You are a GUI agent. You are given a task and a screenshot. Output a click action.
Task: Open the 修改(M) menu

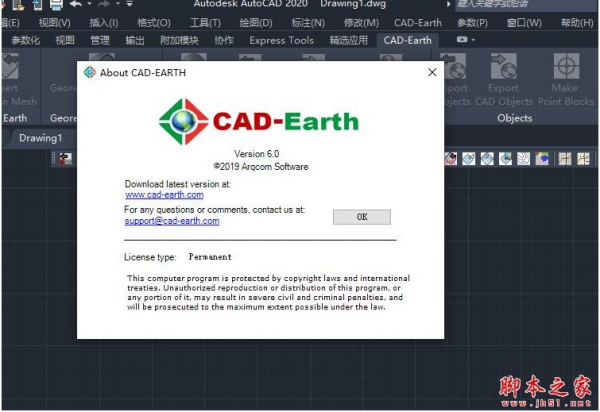(361, 23)
